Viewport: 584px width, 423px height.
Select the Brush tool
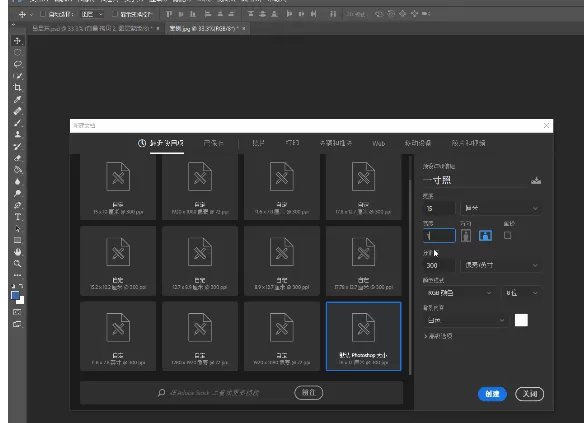pos(18,123)
